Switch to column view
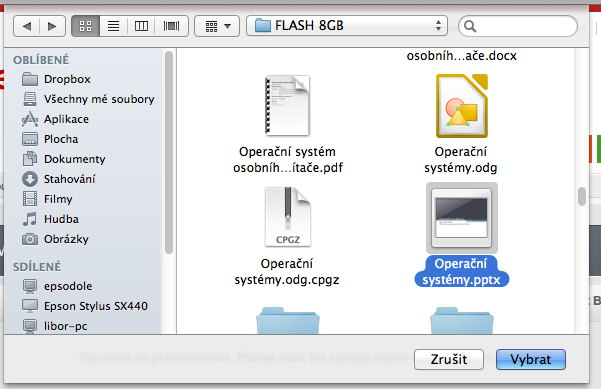601x389 pixels. (141, 26)
